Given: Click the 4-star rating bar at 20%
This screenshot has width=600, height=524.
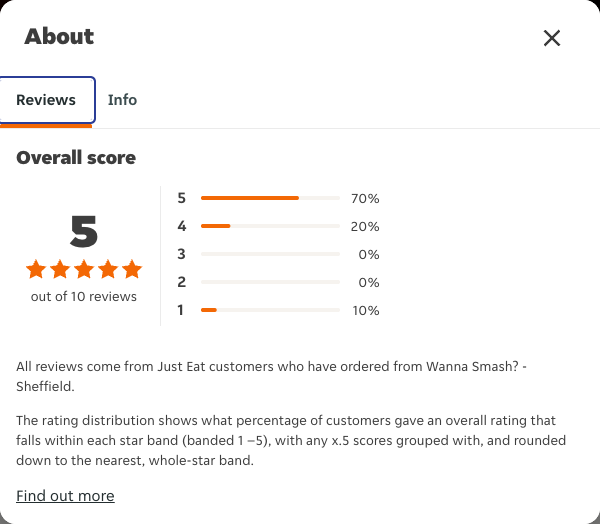Looking at the screenshot, I should 270,226.
